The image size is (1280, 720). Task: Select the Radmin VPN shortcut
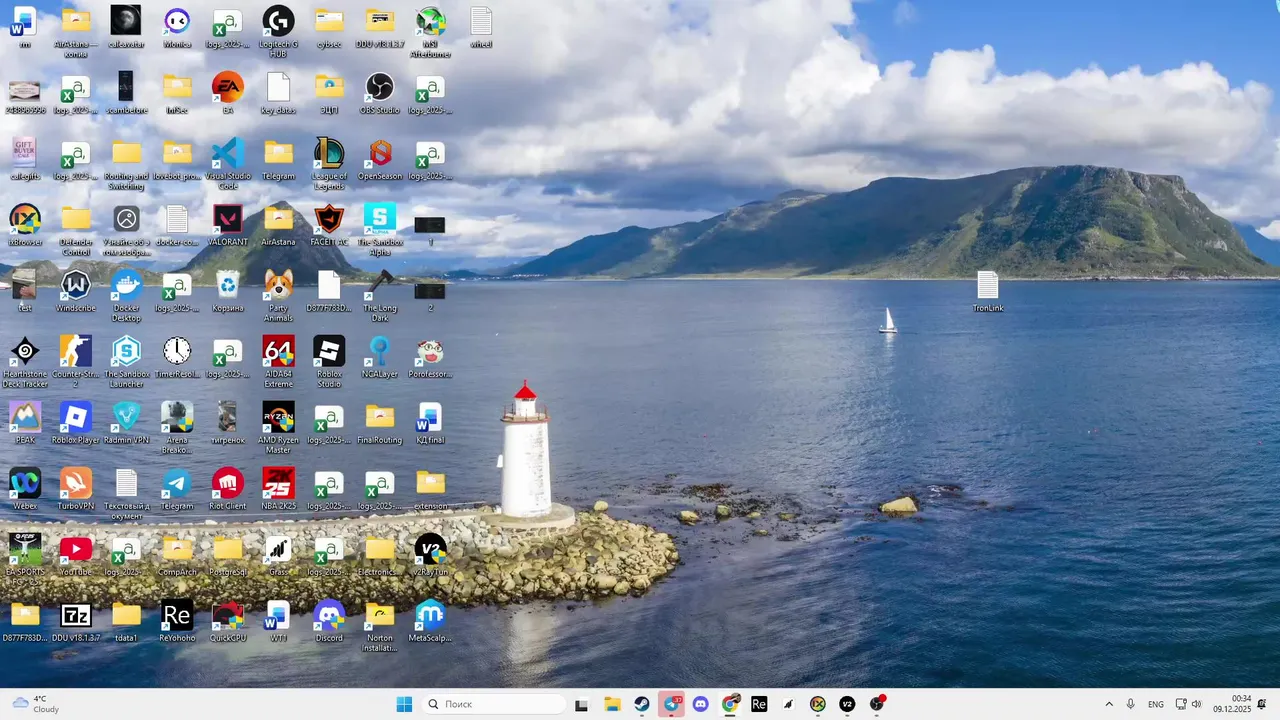coord(126,423)
